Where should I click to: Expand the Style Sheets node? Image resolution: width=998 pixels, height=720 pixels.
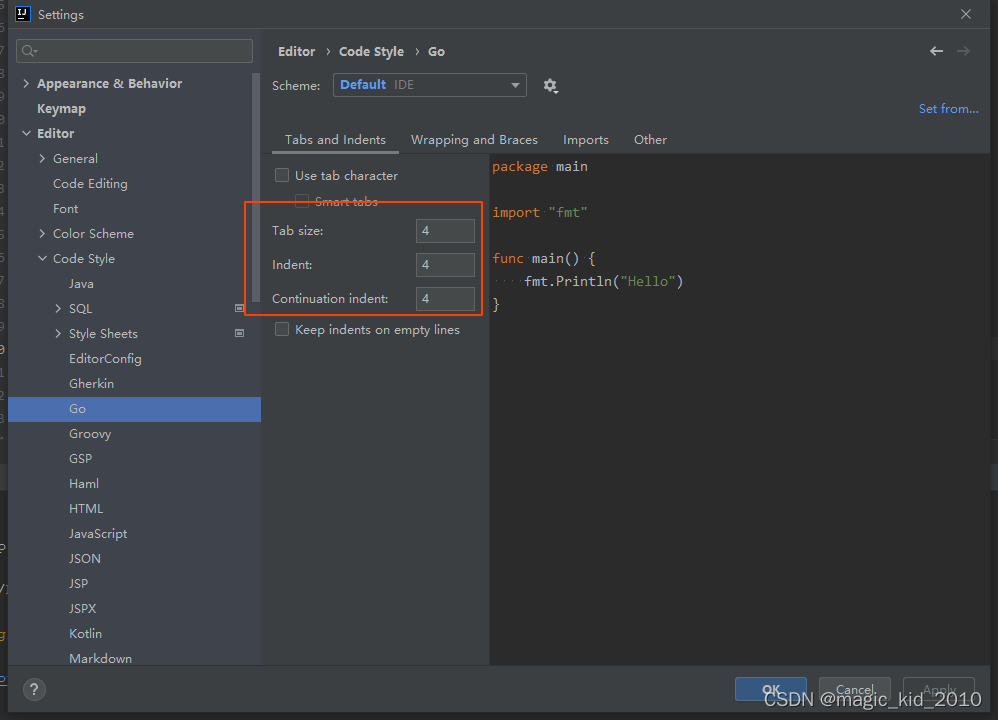click(x=58, y=334)
